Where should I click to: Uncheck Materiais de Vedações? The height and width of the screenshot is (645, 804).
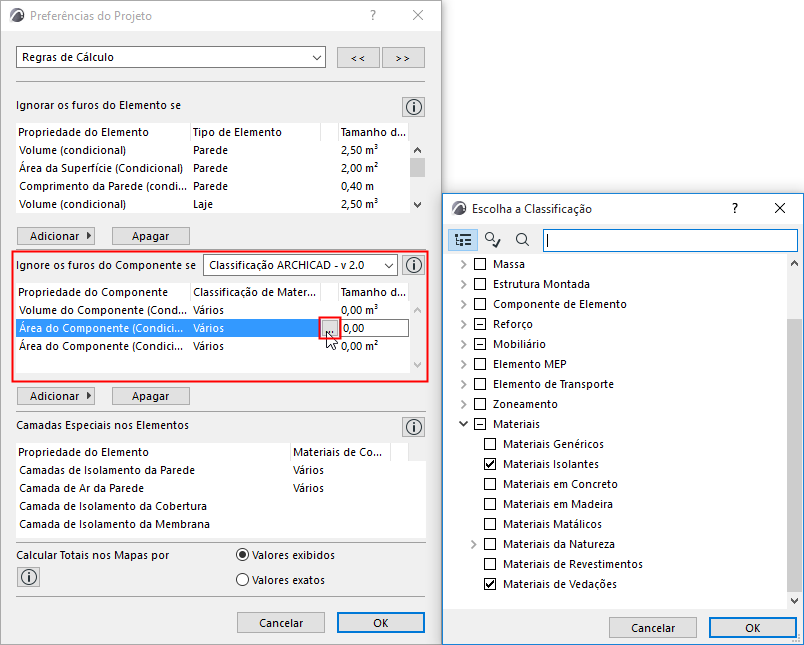point(490,584)
